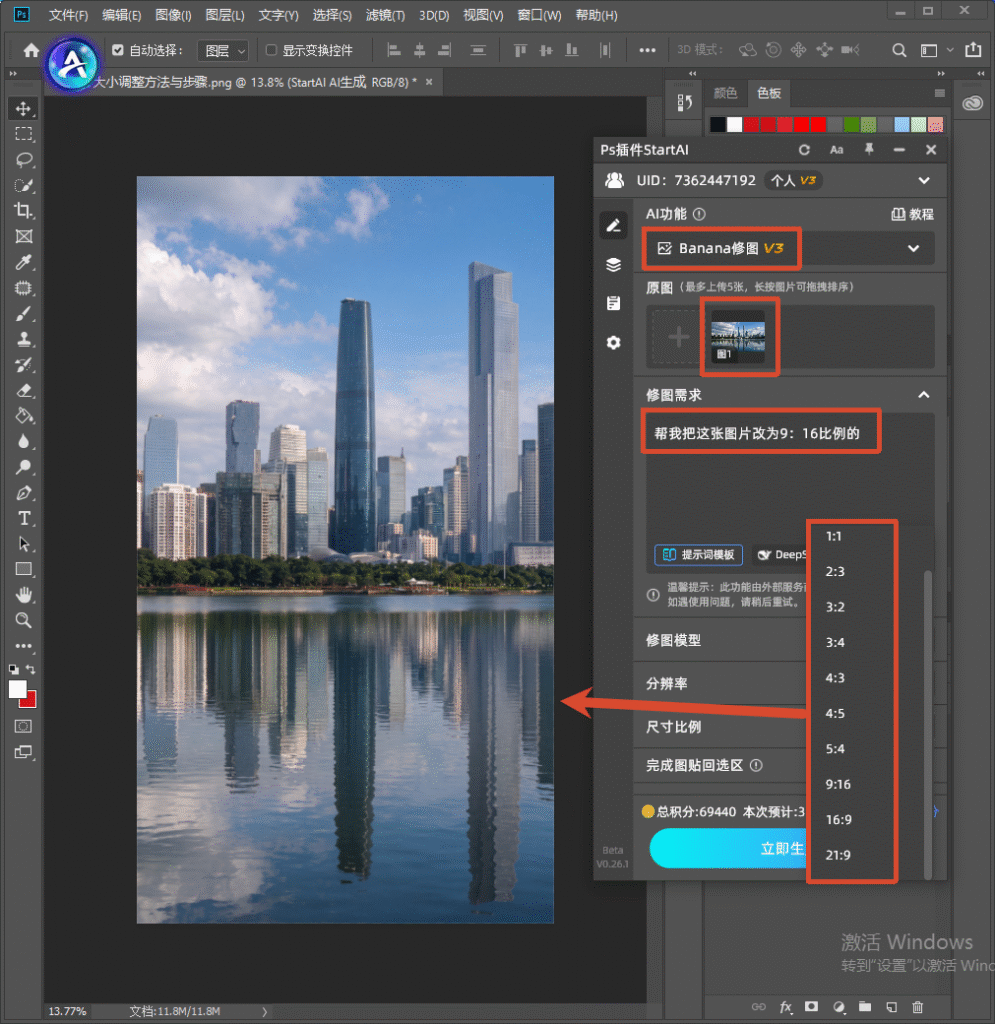Image resolution: width=995 pixels, height=1024 pixels.
Task: Select the History Brush tool
Action: 24,364
